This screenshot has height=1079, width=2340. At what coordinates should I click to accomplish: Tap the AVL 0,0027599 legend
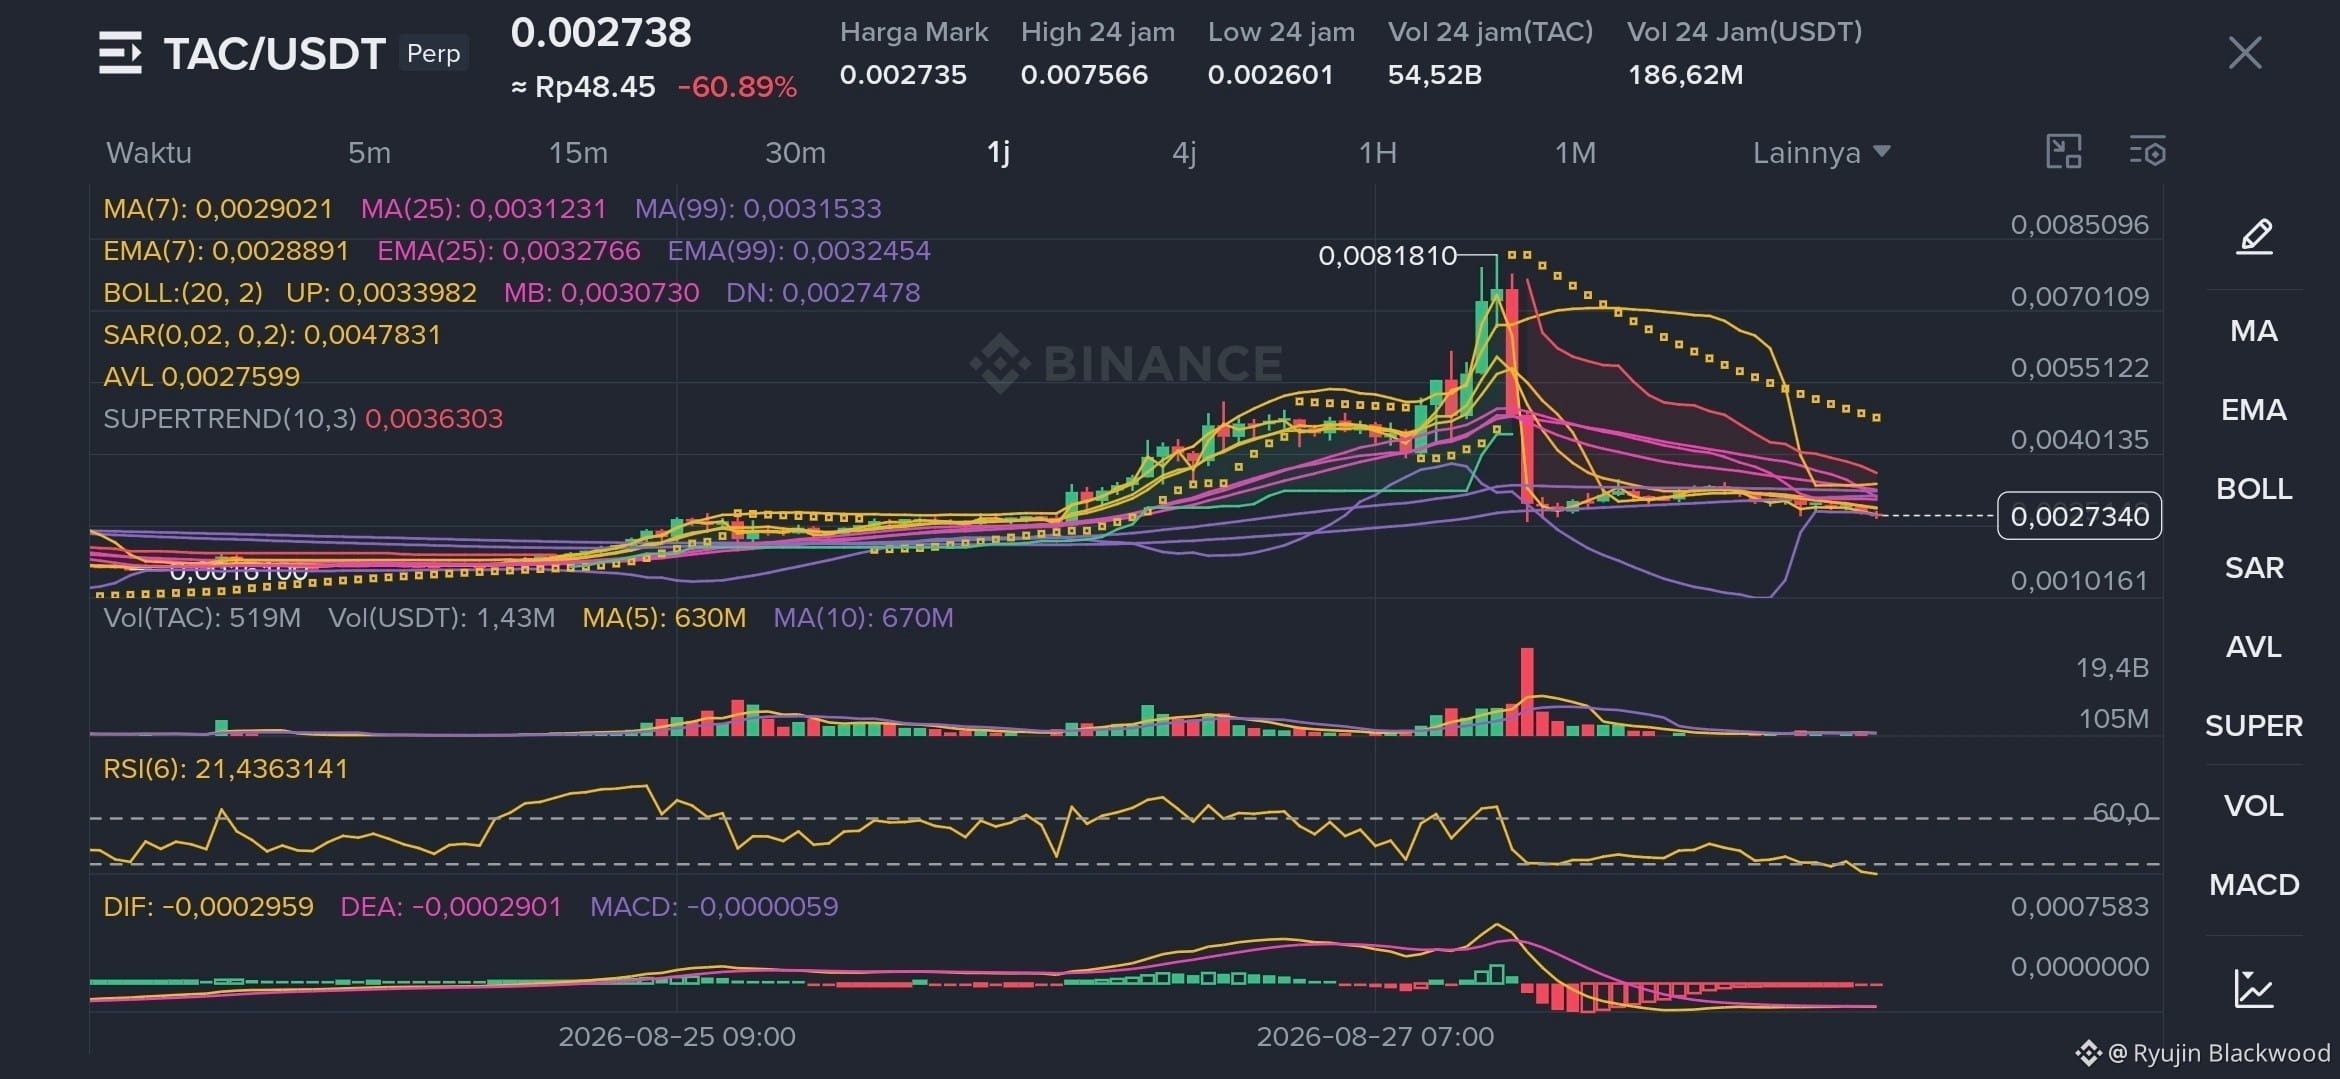coord(201,377)
